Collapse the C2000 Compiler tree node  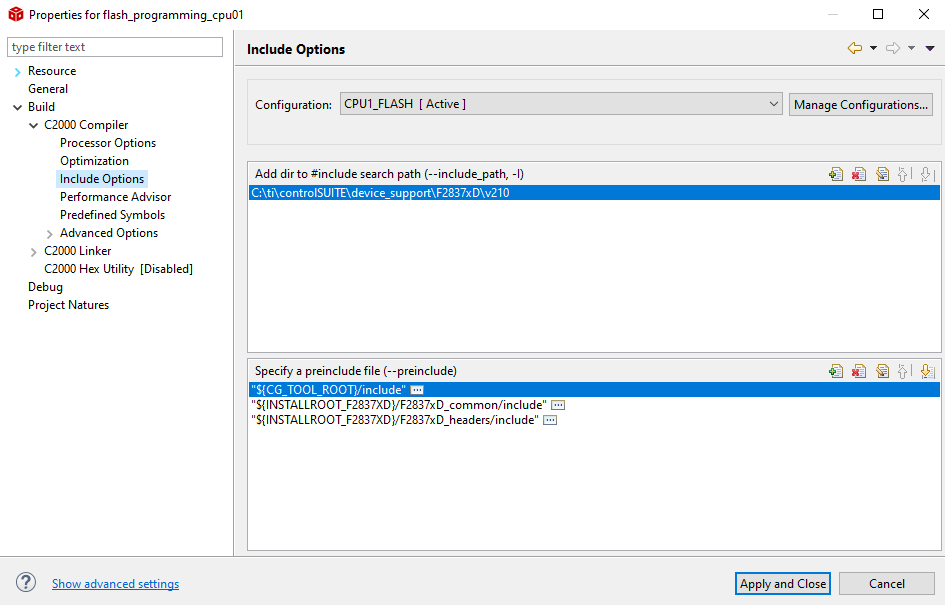[34, 124]
